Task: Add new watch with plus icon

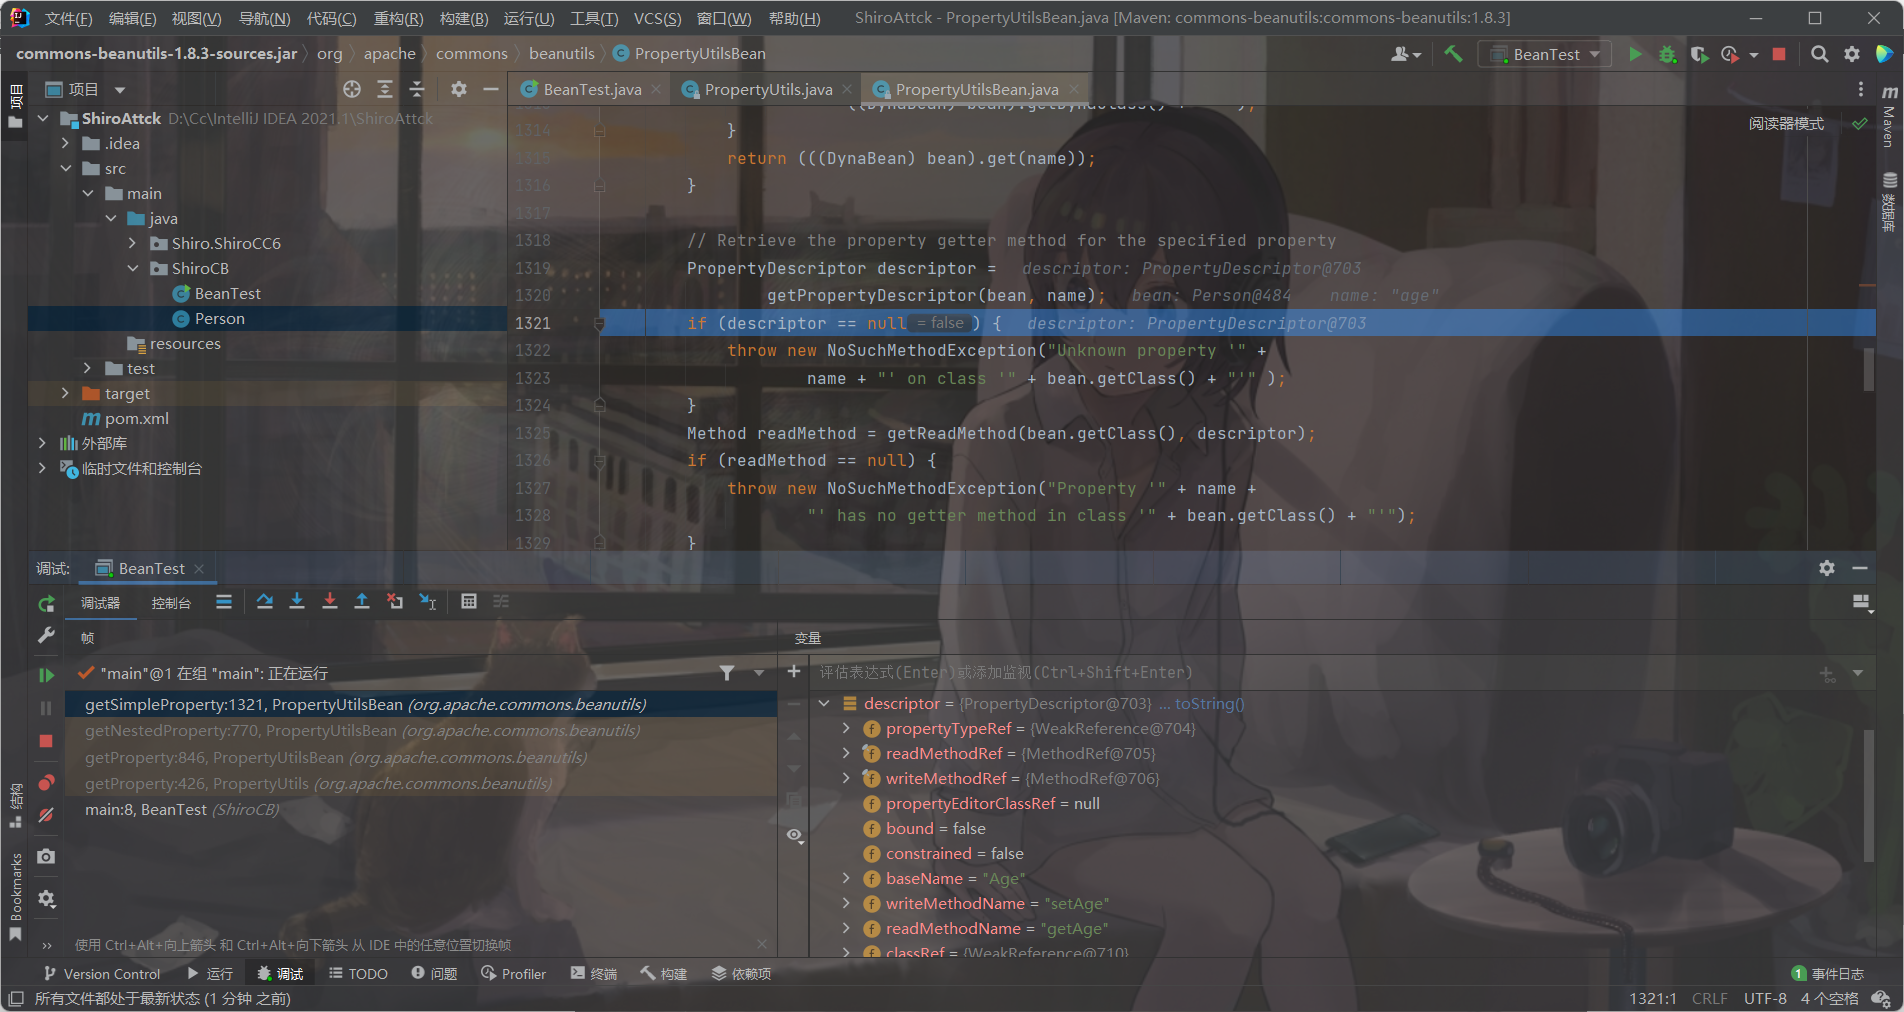Action: 794,672
